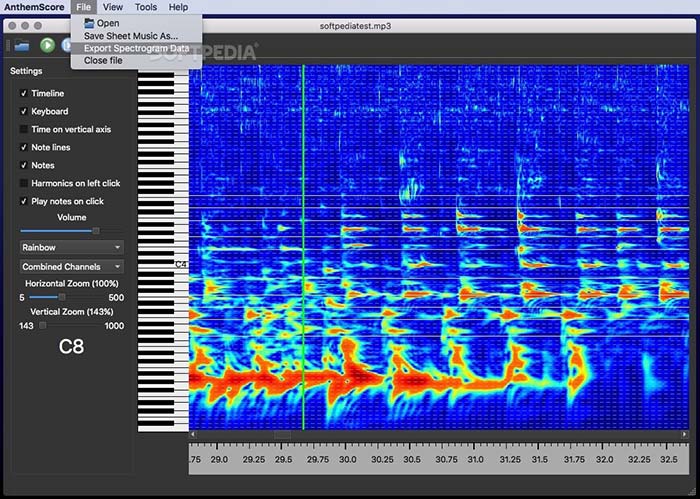Viewport: 700px width, 499px height.
Task: Click the Horizontal Zoom slider handle
Action: pos(62,297)
